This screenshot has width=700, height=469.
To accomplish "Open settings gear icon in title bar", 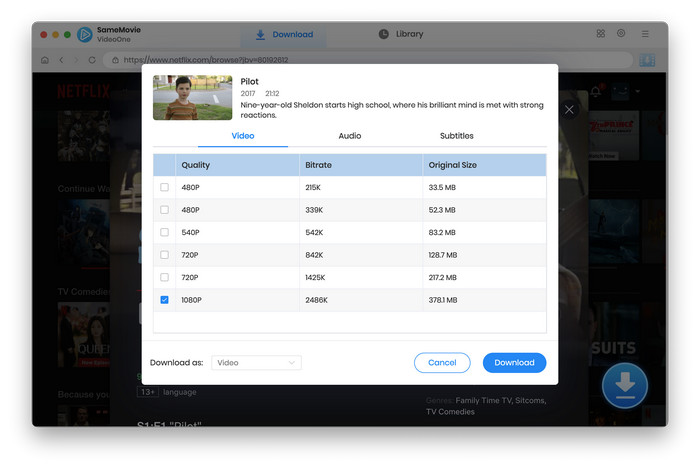I will (x=621, y=33).
